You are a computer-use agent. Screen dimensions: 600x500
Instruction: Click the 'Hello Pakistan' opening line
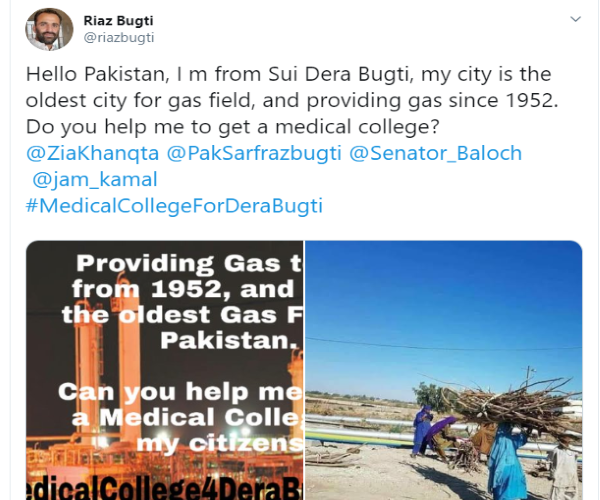click(x=98, y=74)
